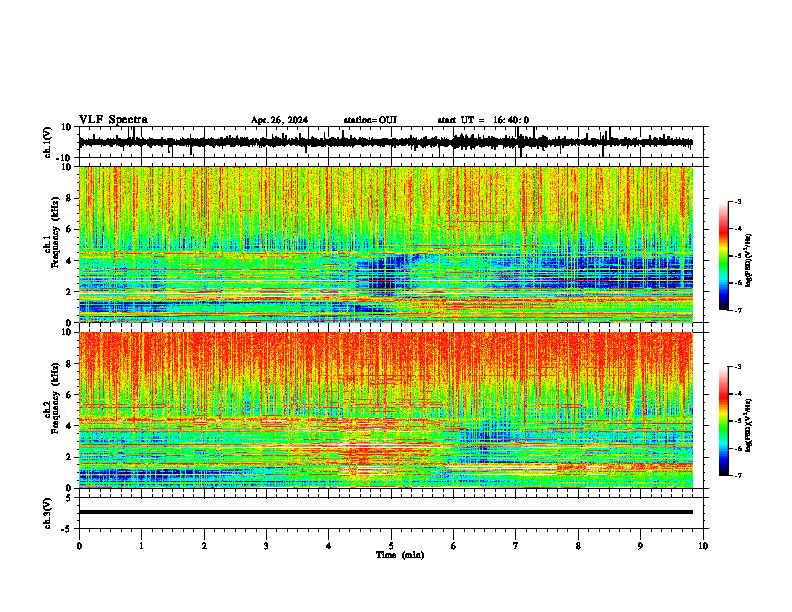Click the "-7" label on ch.2 colorbar
This screenshot has width=792, height=612.
[x=737, y=475]
